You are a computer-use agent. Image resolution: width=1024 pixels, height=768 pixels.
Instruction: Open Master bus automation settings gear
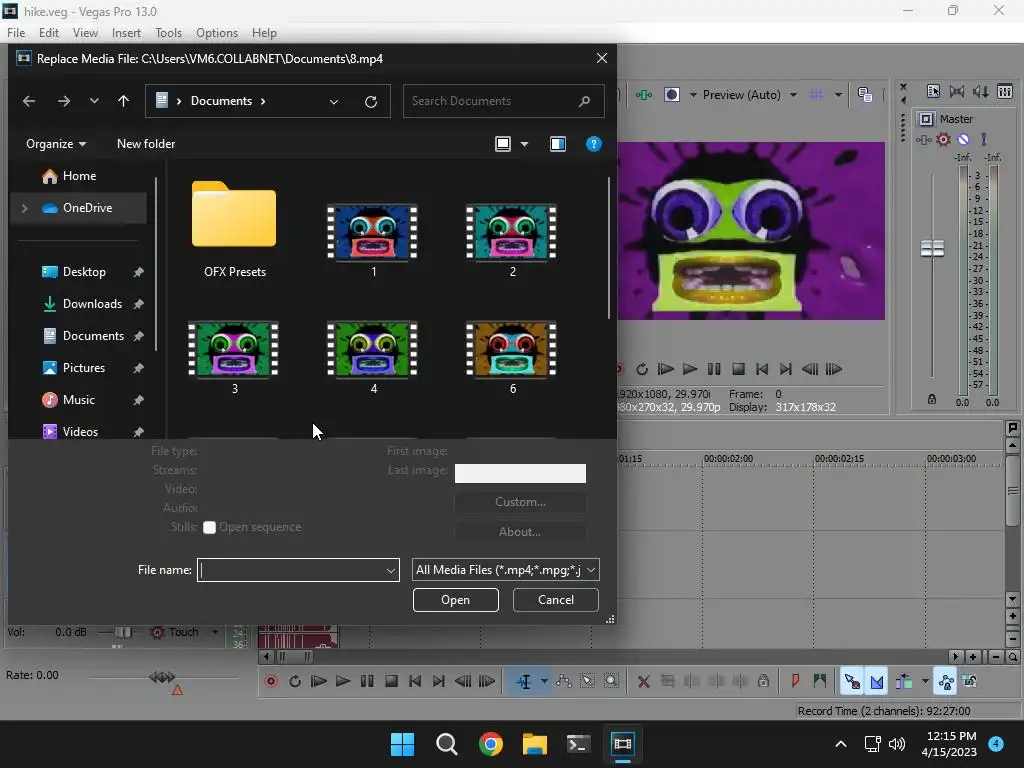tap(943, 139)
